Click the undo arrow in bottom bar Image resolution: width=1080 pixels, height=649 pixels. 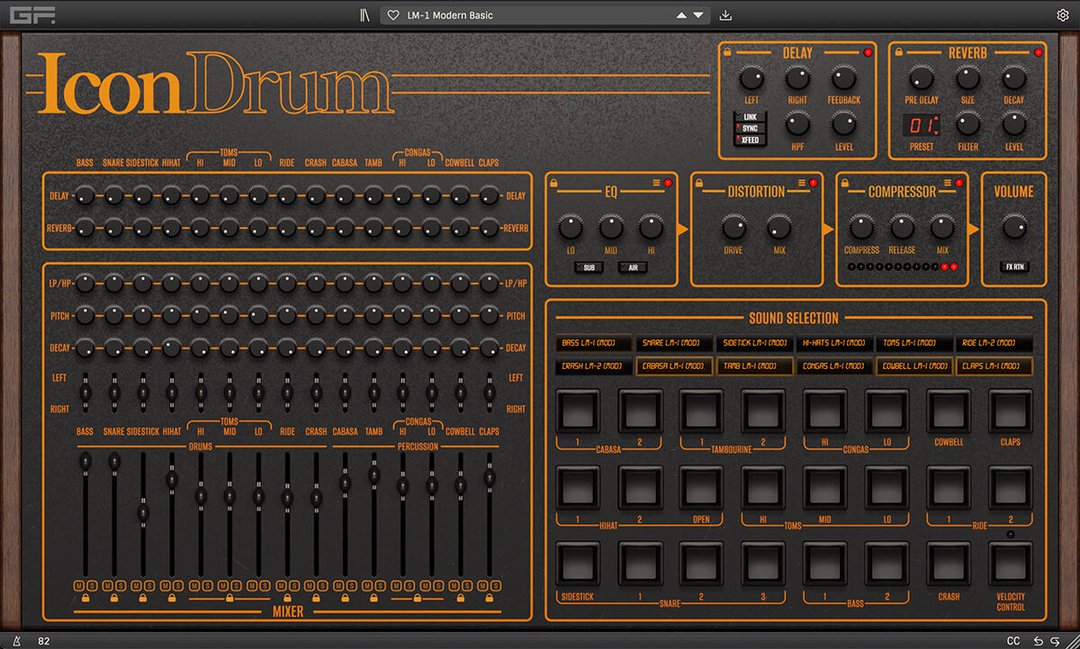[1039, 640]
